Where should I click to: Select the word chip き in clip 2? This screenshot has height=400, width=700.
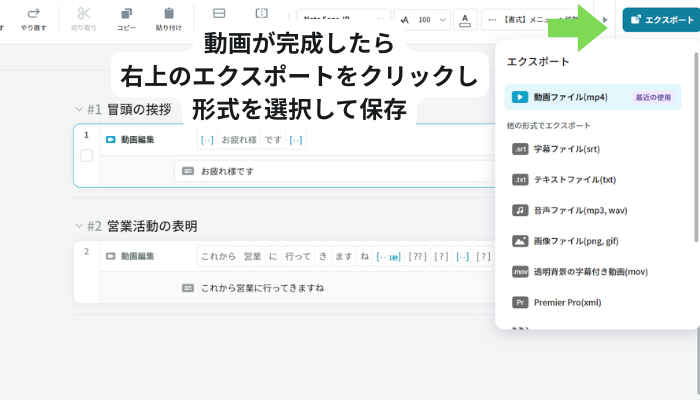(323, 256)
